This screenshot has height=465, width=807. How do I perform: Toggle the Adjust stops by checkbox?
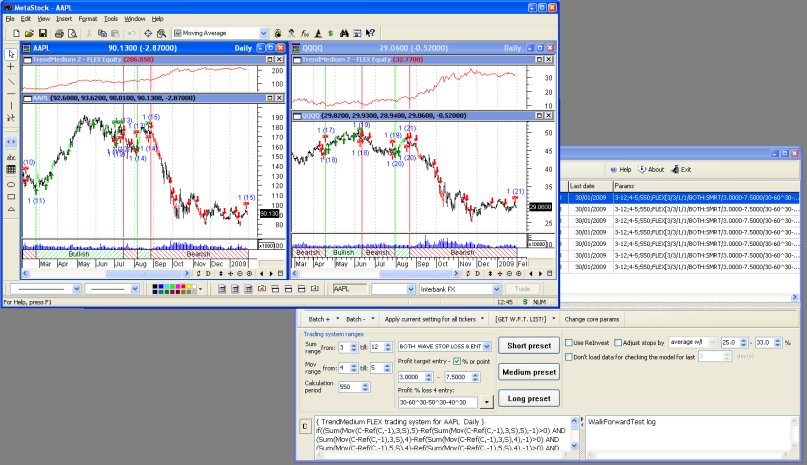pyautogui.click(x=616, y=342)
